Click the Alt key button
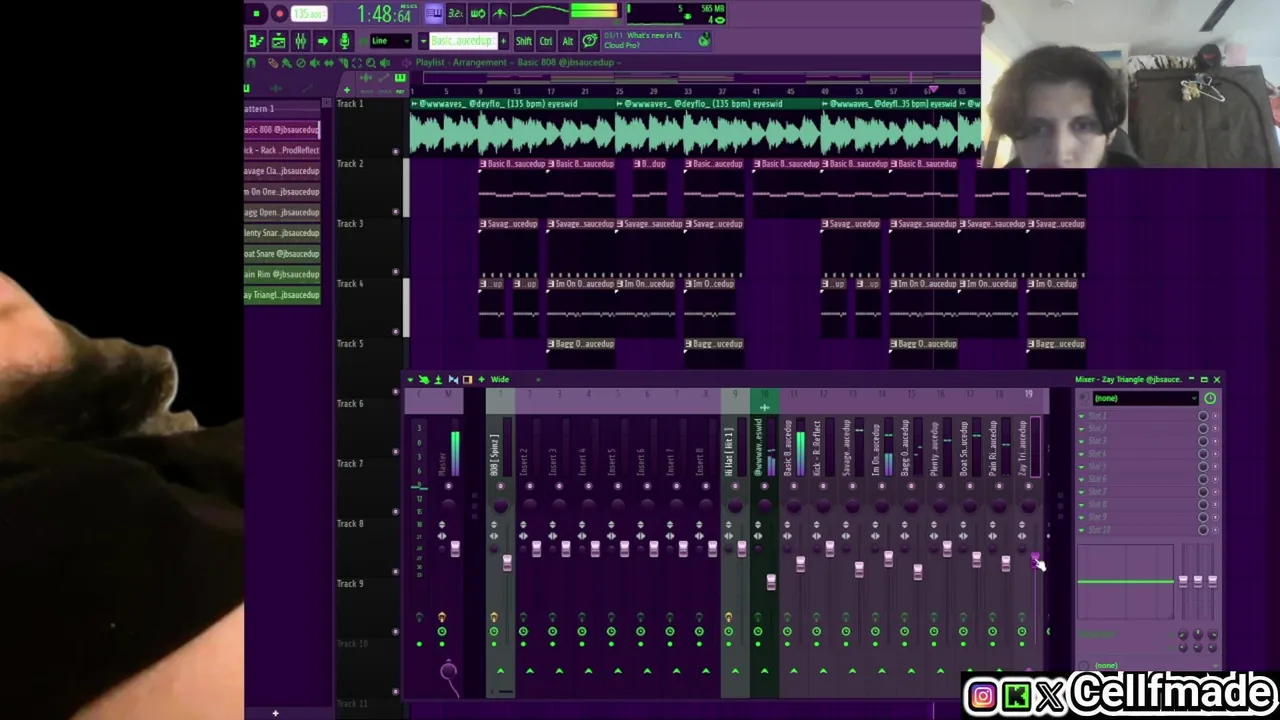 click(567, 41)
